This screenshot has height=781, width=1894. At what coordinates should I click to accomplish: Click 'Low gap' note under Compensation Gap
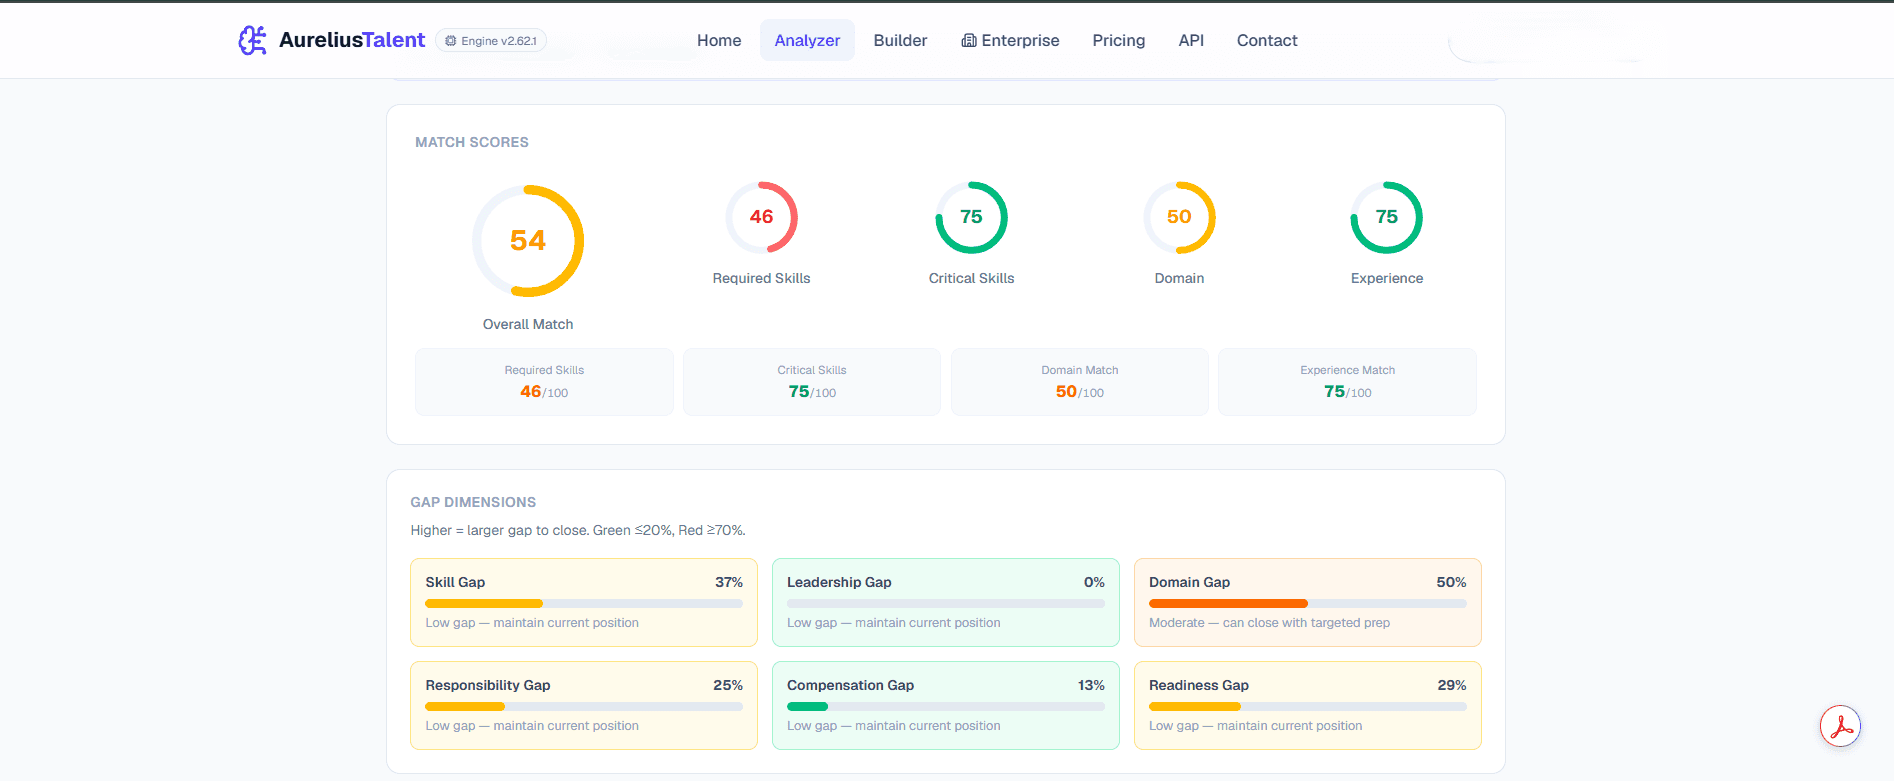pos(894,726)
